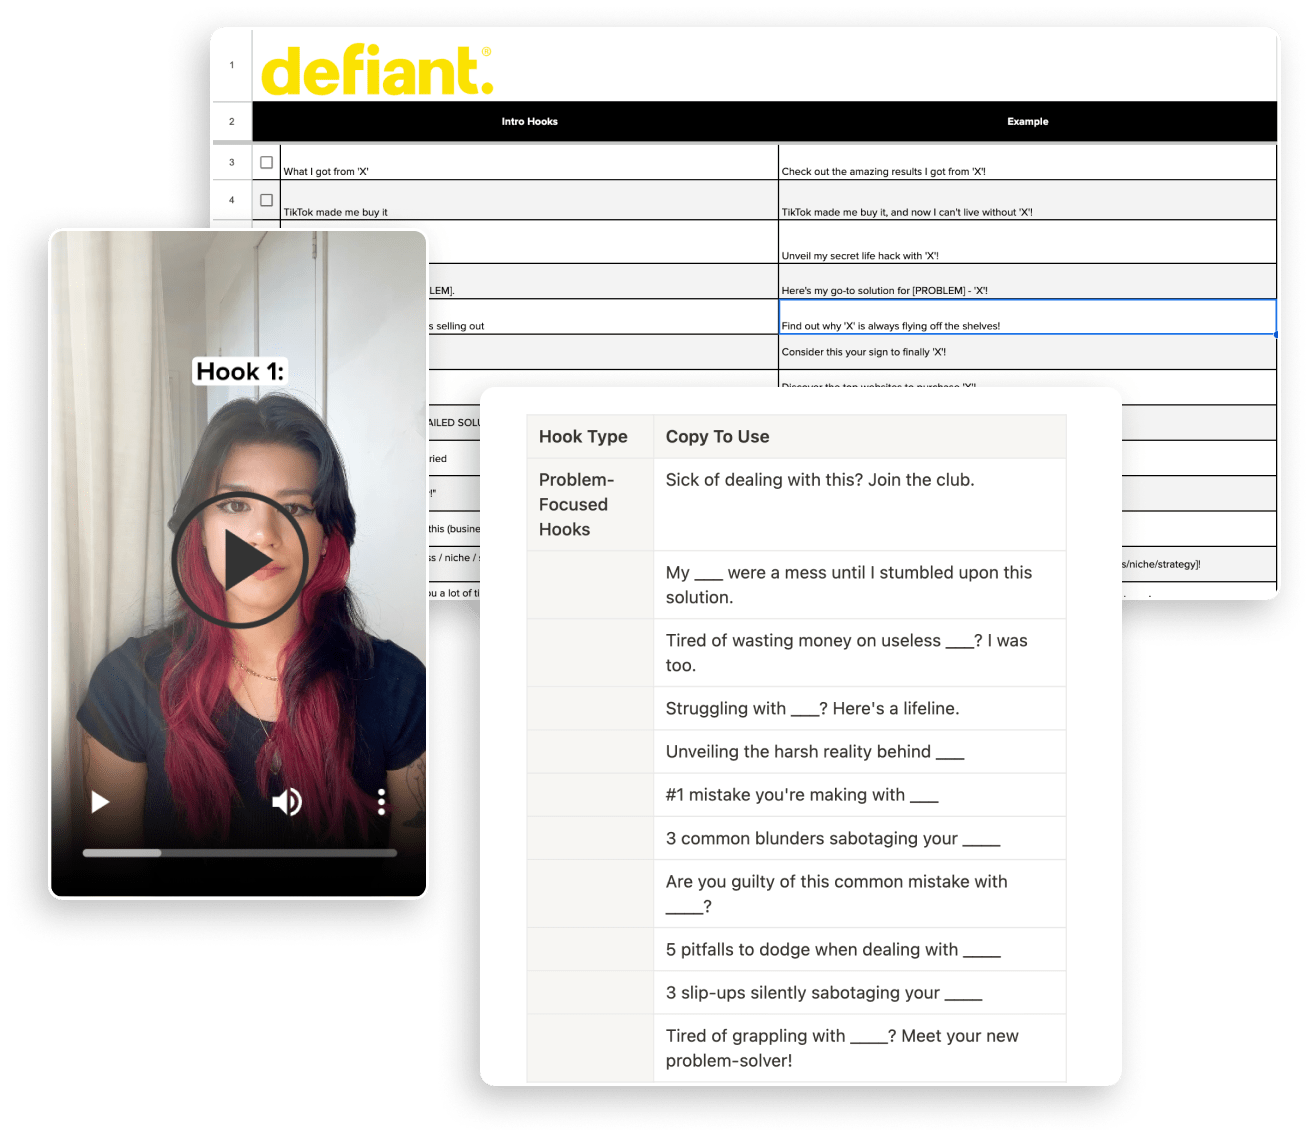Click the row 'Struggling with ___? Here's a lifeline.'

(x=860, y=709)
